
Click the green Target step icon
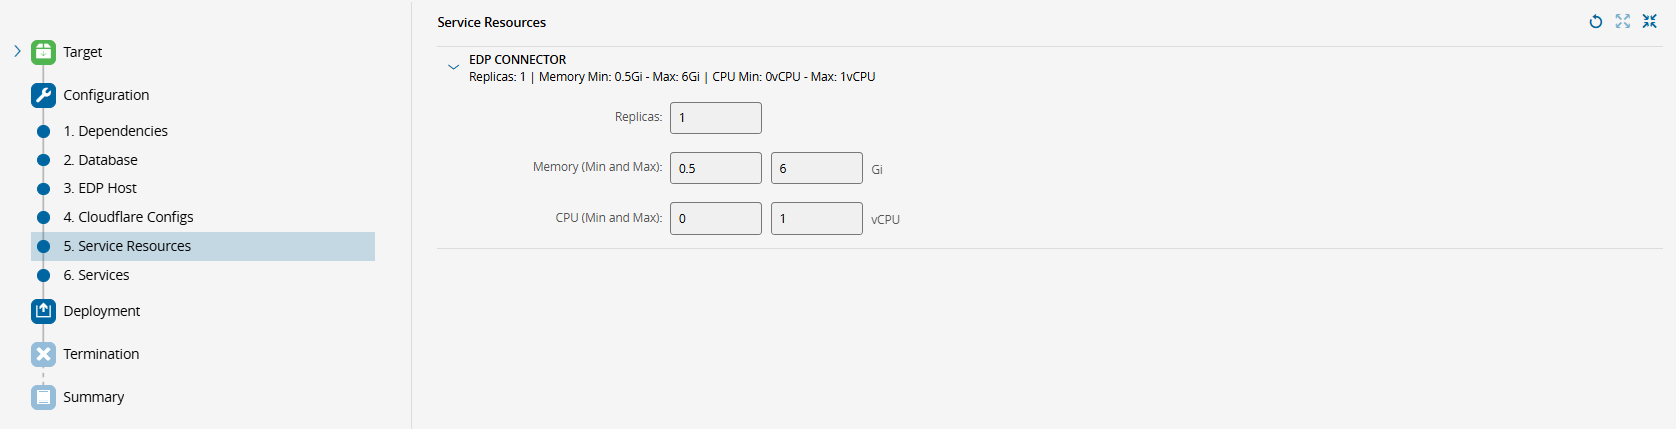43,52
